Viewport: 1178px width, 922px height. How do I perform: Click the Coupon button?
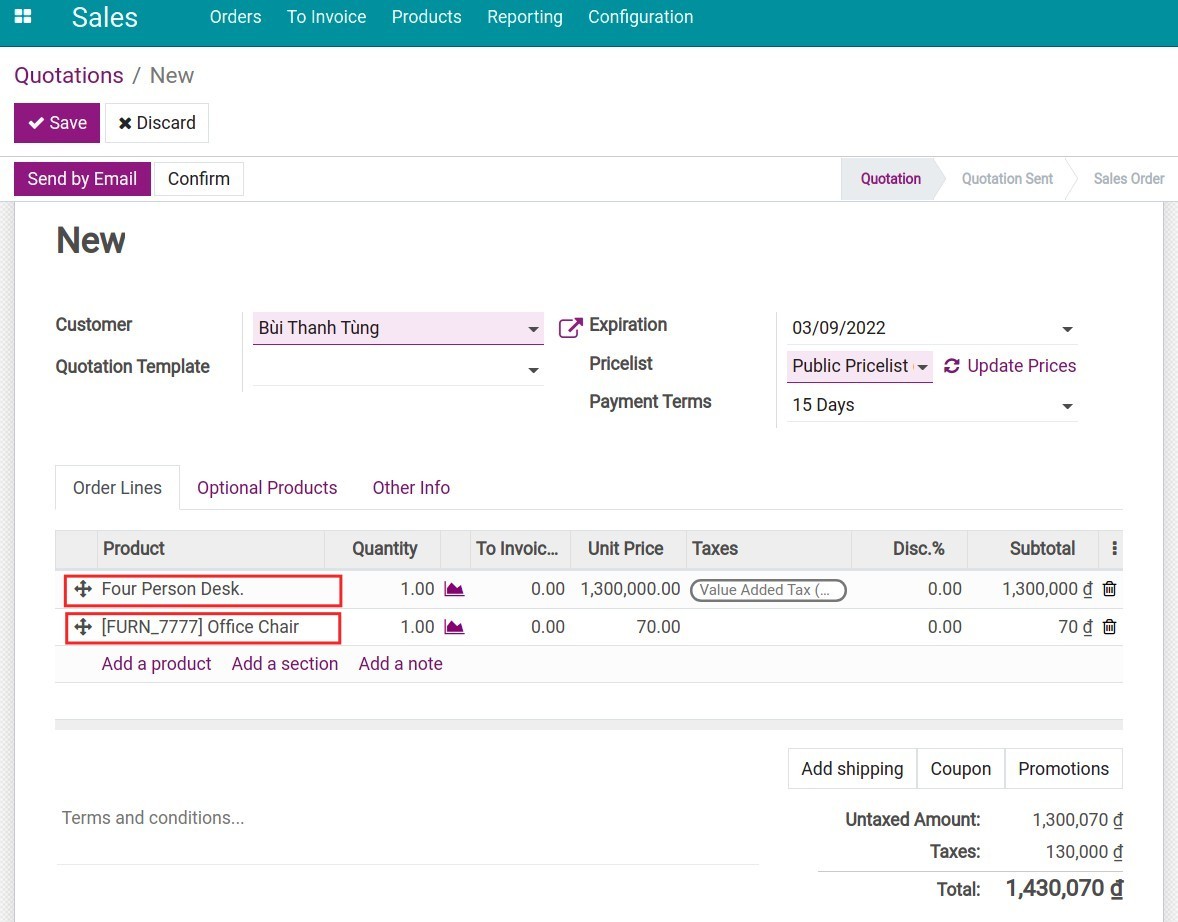pos(960,769)
